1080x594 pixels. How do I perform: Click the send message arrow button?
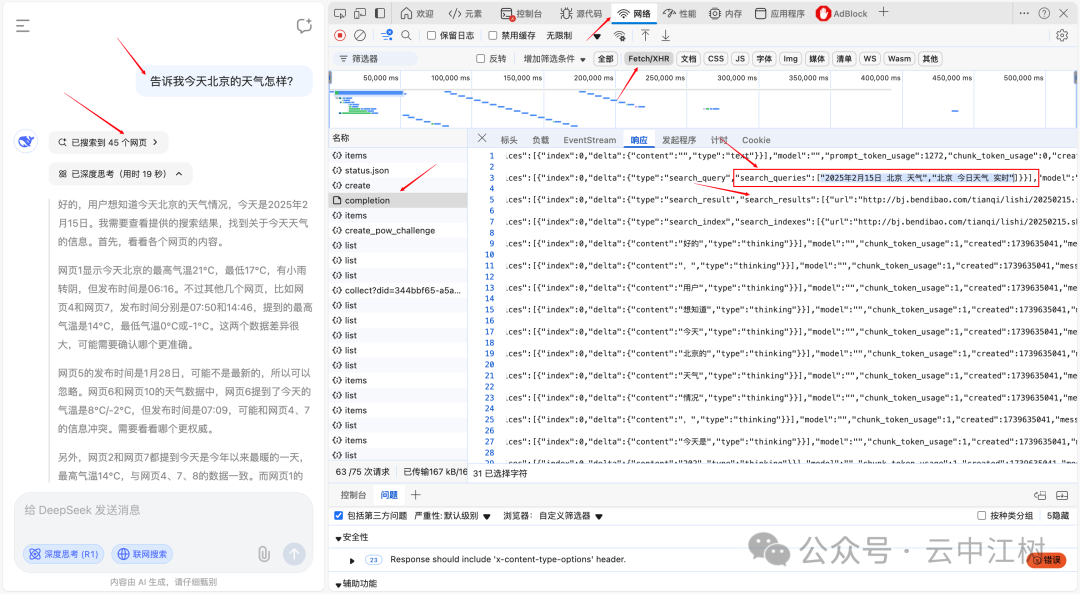tap(294, 553)
